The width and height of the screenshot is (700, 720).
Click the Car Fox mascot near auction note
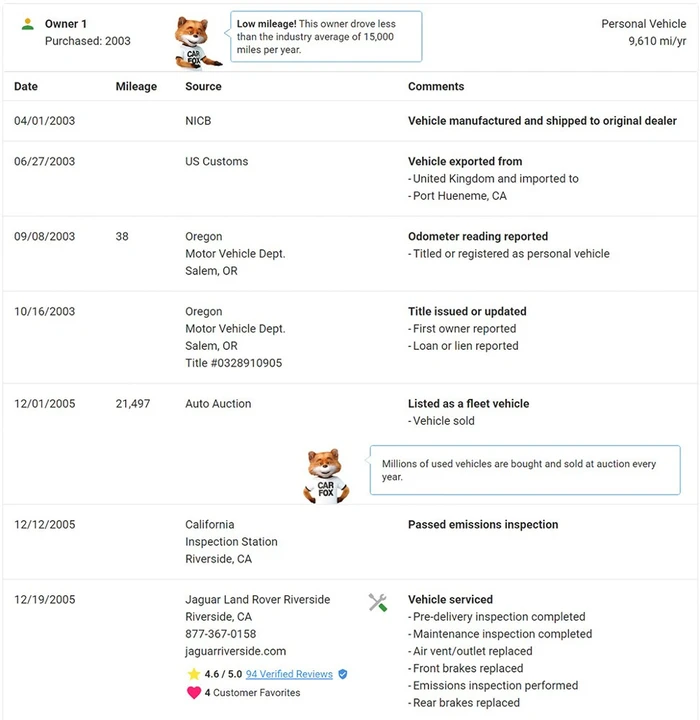(326, 476)
